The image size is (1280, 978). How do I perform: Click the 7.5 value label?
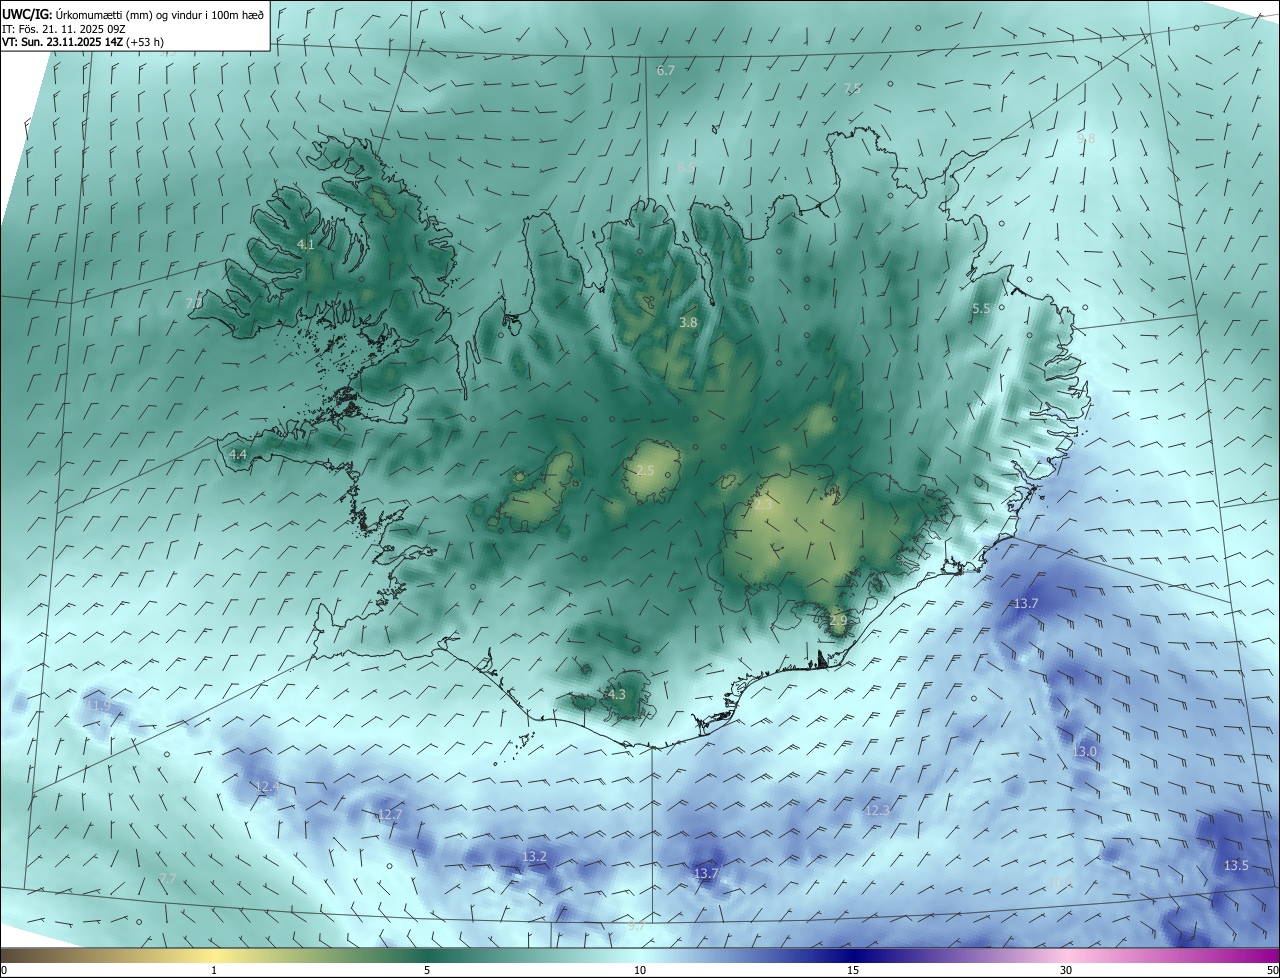click(852, 89)
